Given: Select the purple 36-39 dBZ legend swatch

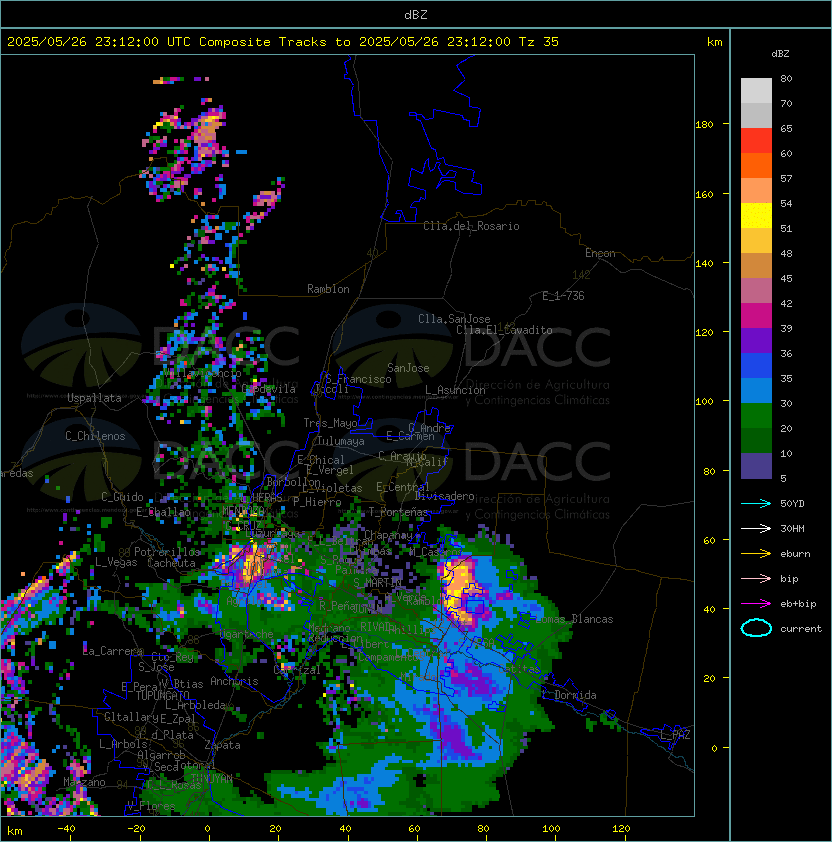Looking at the screenshot, I should 756,341.
